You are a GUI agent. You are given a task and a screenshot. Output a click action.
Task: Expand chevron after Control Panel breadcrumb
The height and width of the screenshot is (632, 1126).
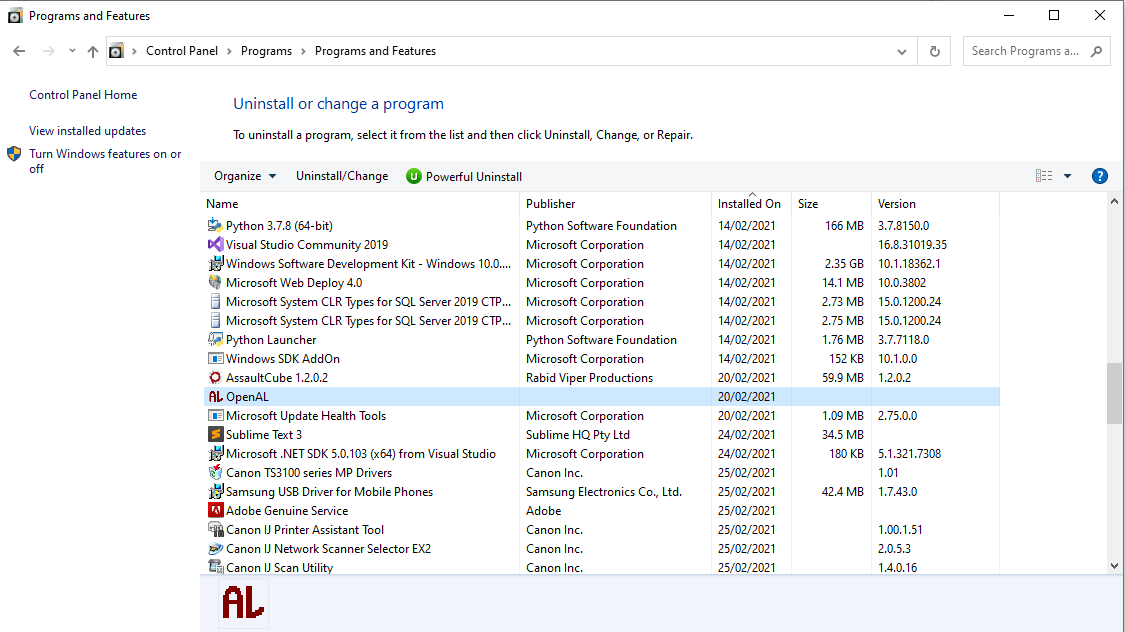point(229,51)
